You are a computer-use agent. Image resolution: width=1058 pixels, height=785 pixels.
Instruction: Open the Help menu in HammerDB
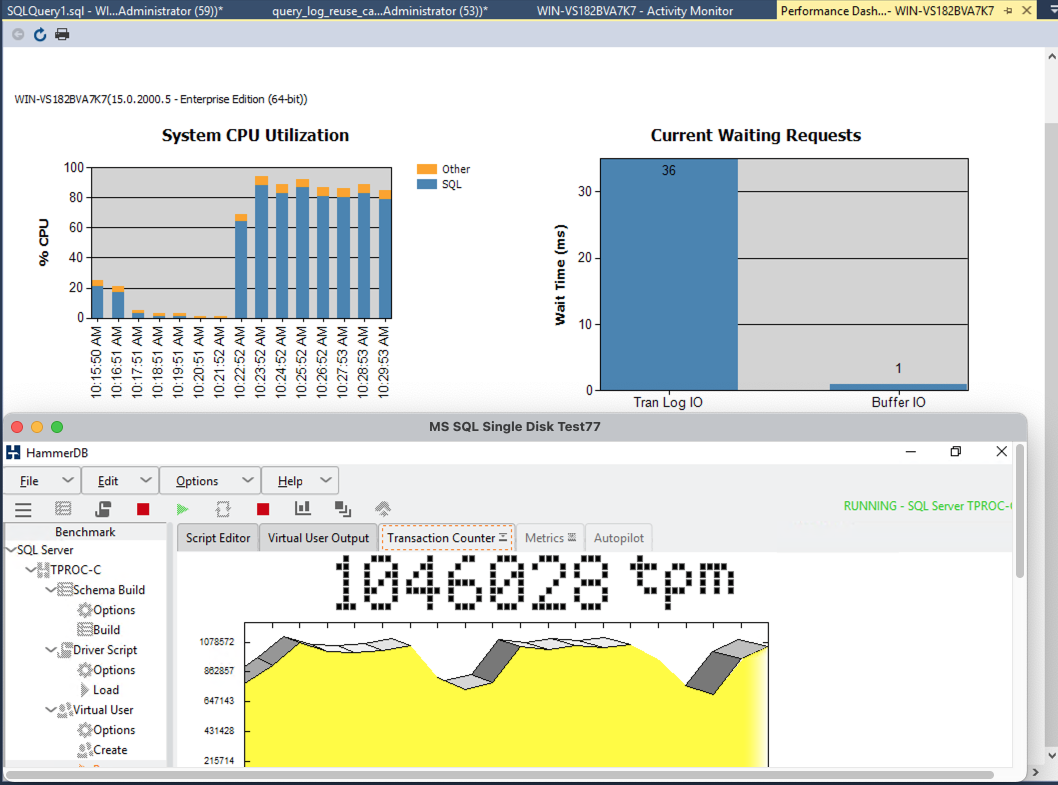pos(300,481)
